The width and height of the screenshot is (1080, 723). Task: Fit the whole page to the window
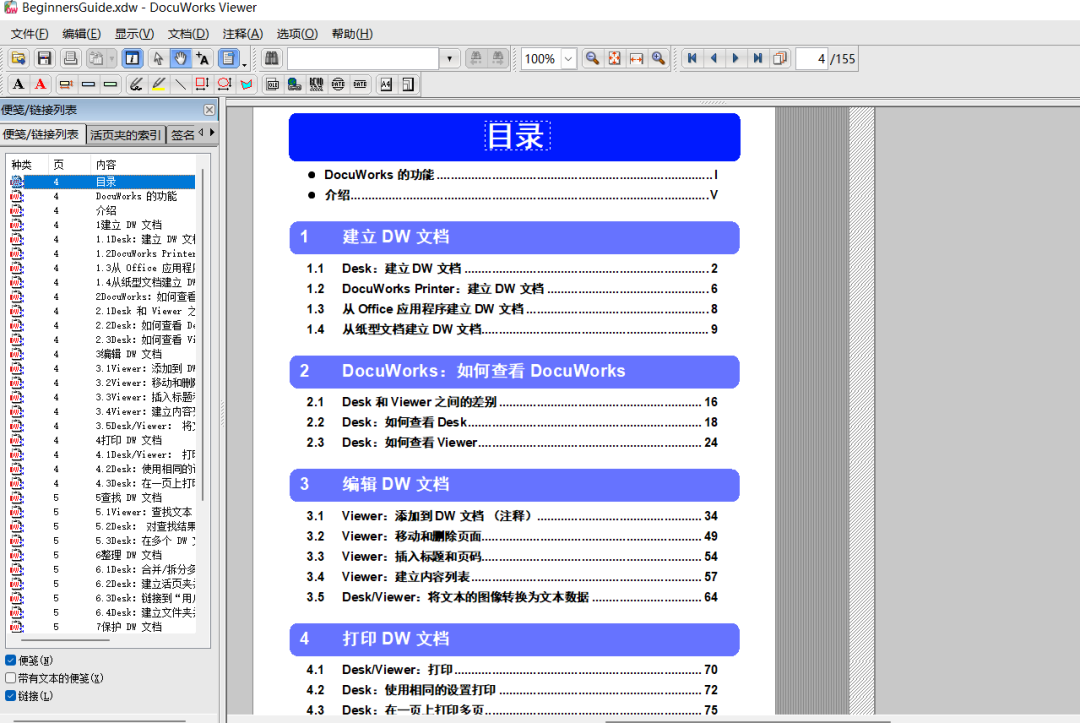click(x=614, y=59)
